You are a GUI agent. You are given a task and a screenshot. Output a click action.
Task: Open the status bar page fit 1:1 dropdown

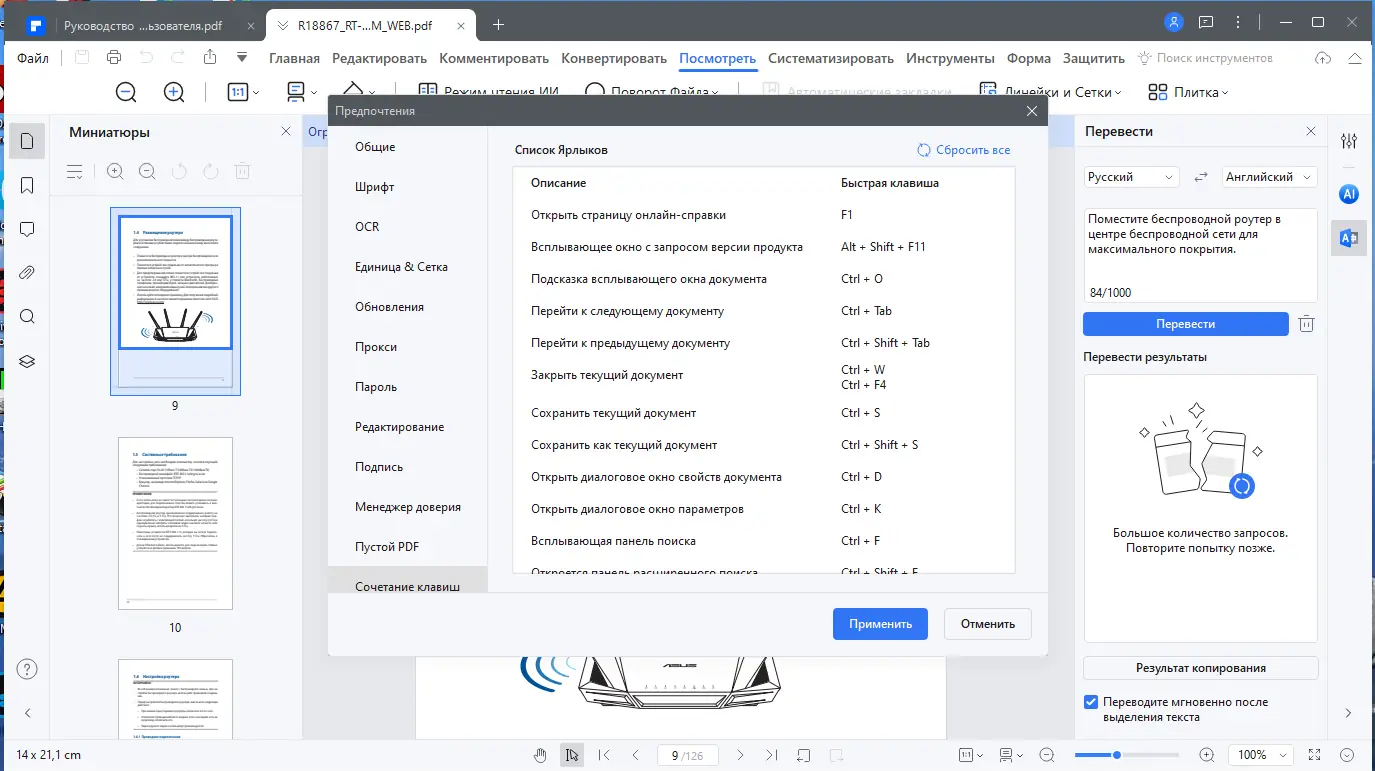pyautogui.click(x=969, y=755)
